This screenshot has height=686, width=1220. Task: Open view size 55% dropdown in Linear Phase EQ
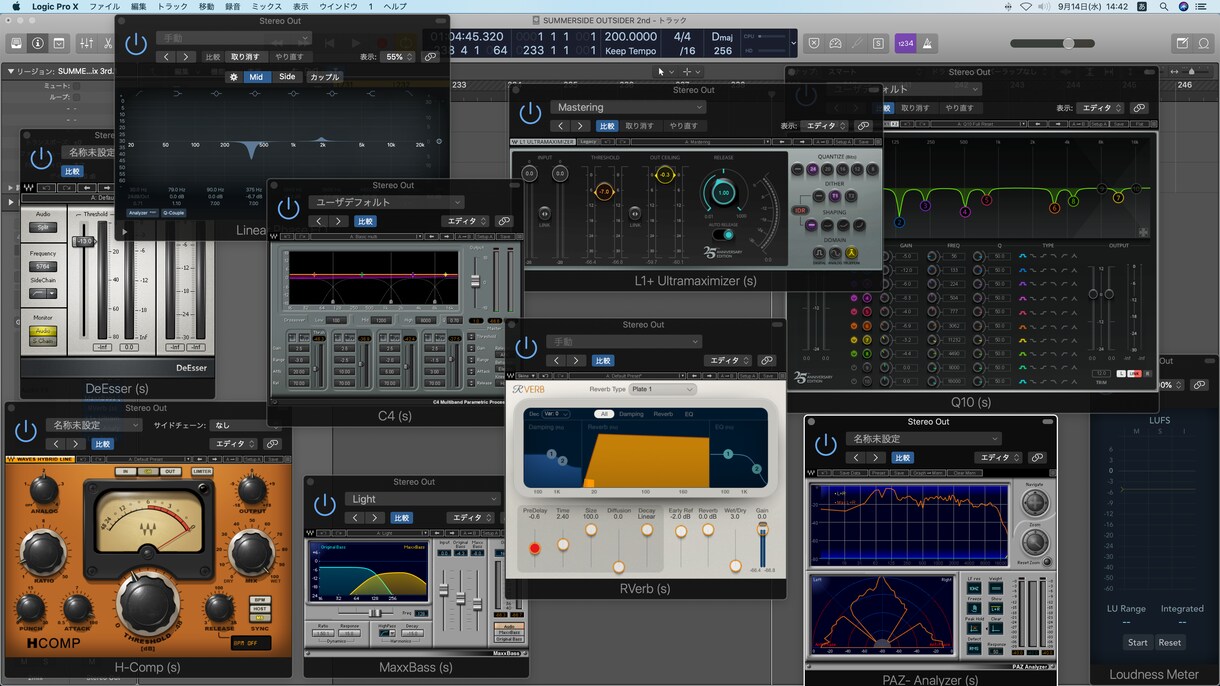click(399, 57)
